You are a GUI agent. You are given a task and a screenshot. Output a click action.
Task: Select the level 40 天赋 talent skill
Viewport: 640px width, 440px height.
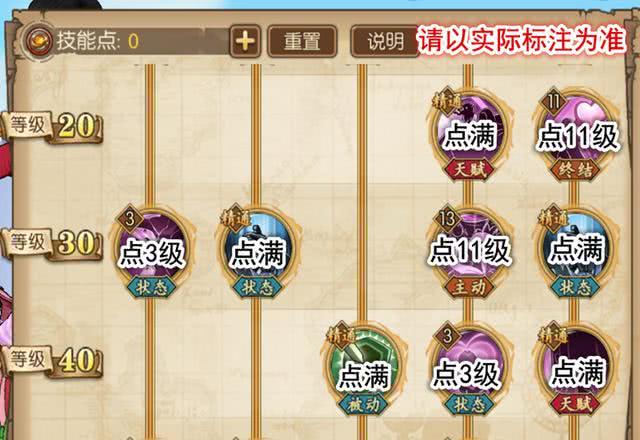575,369
